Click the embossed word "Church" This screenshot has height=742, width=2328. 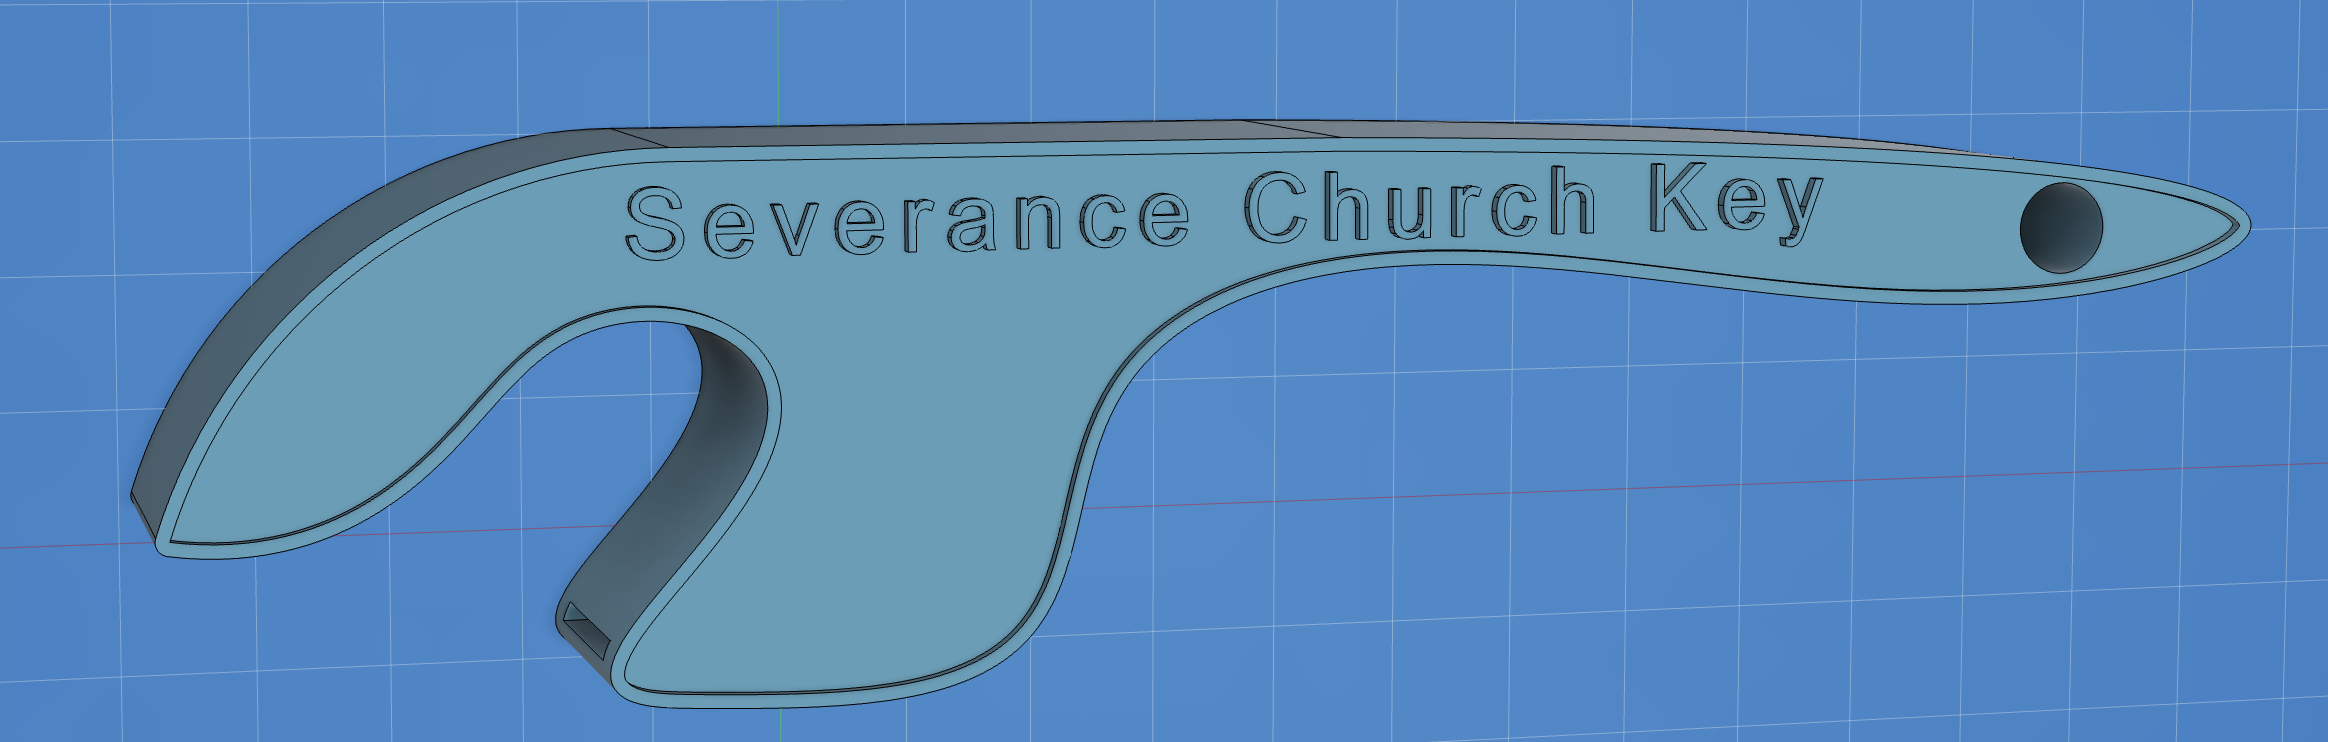pos(1420,205)
